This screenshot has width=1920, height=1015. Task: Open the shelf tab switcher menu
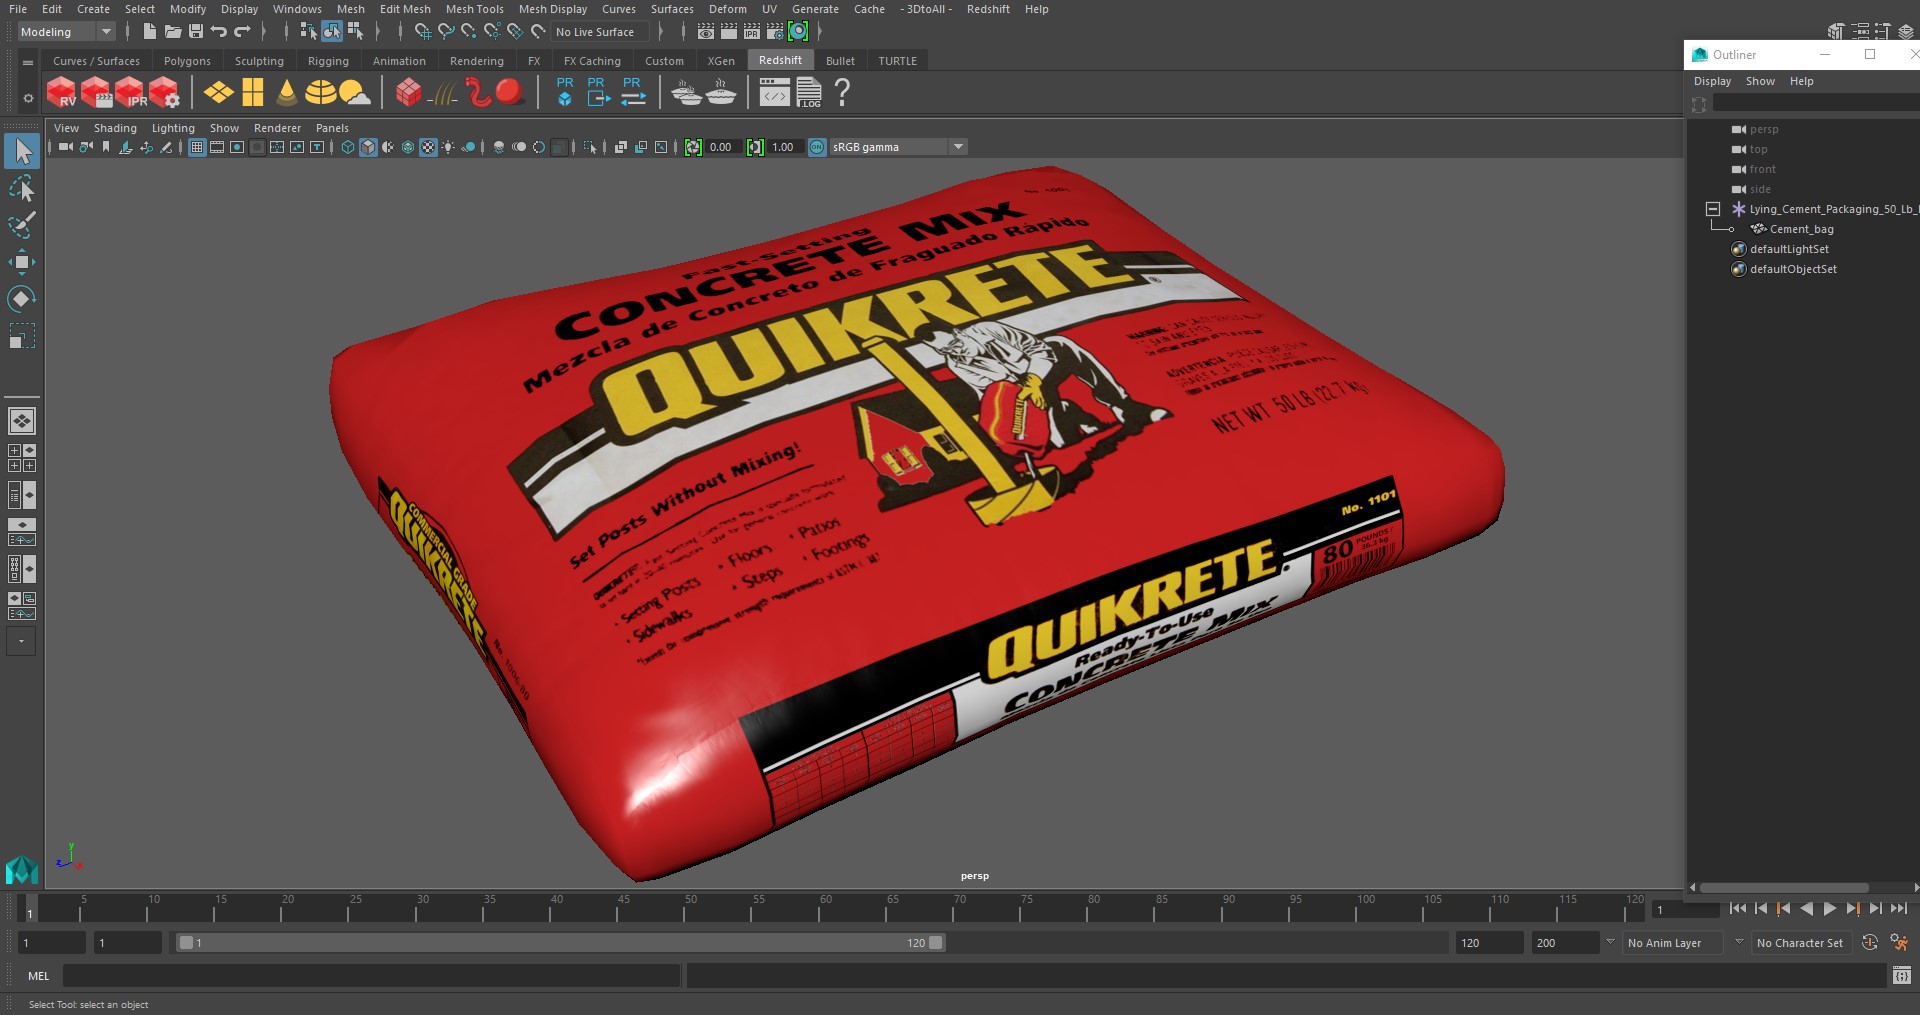click(x=28, y=62)
